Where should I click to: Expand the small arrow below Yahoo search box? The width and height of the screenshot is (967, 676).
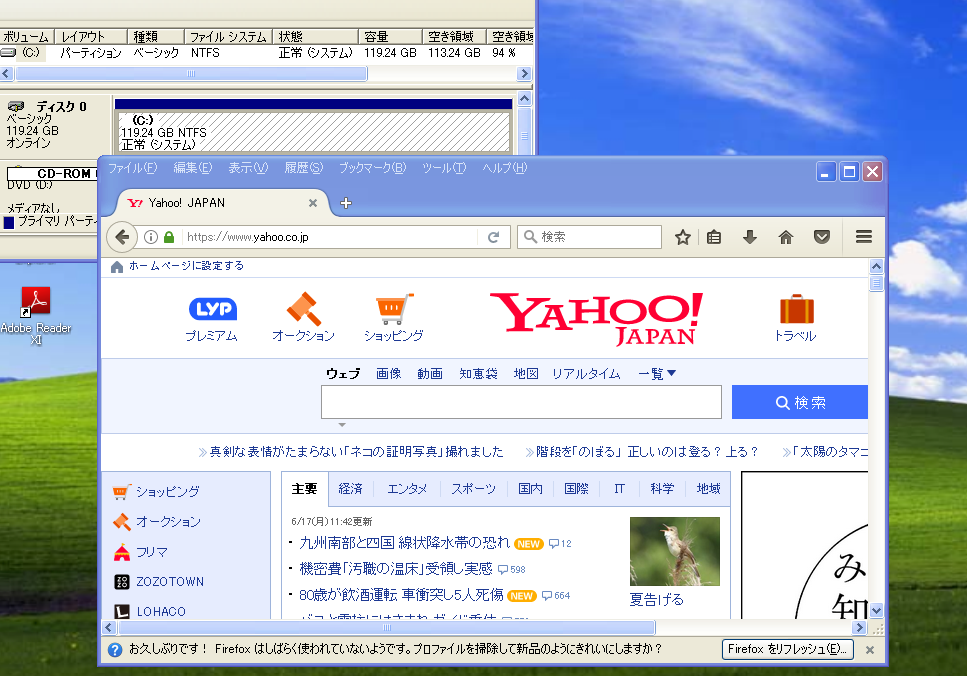pos(342,424)
